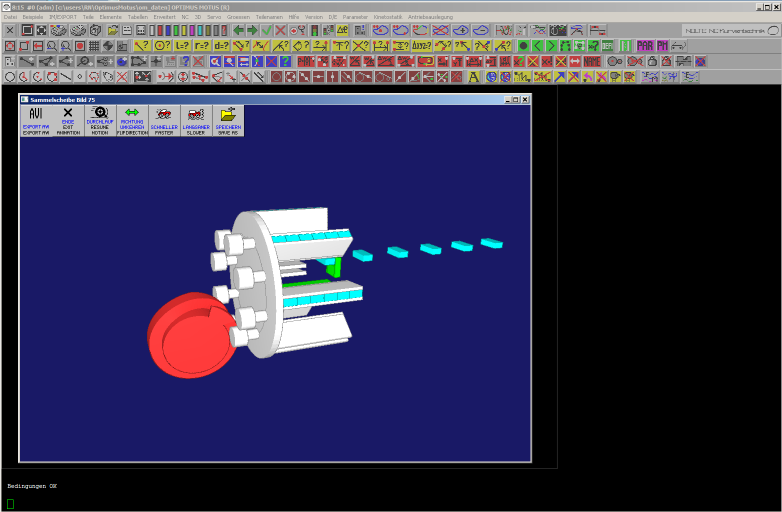Image resolution: width=782 pixels, height=512 pixels.
Task: Click the large letter A text icon
Action: pyautogui.click(x=473, y=77)
